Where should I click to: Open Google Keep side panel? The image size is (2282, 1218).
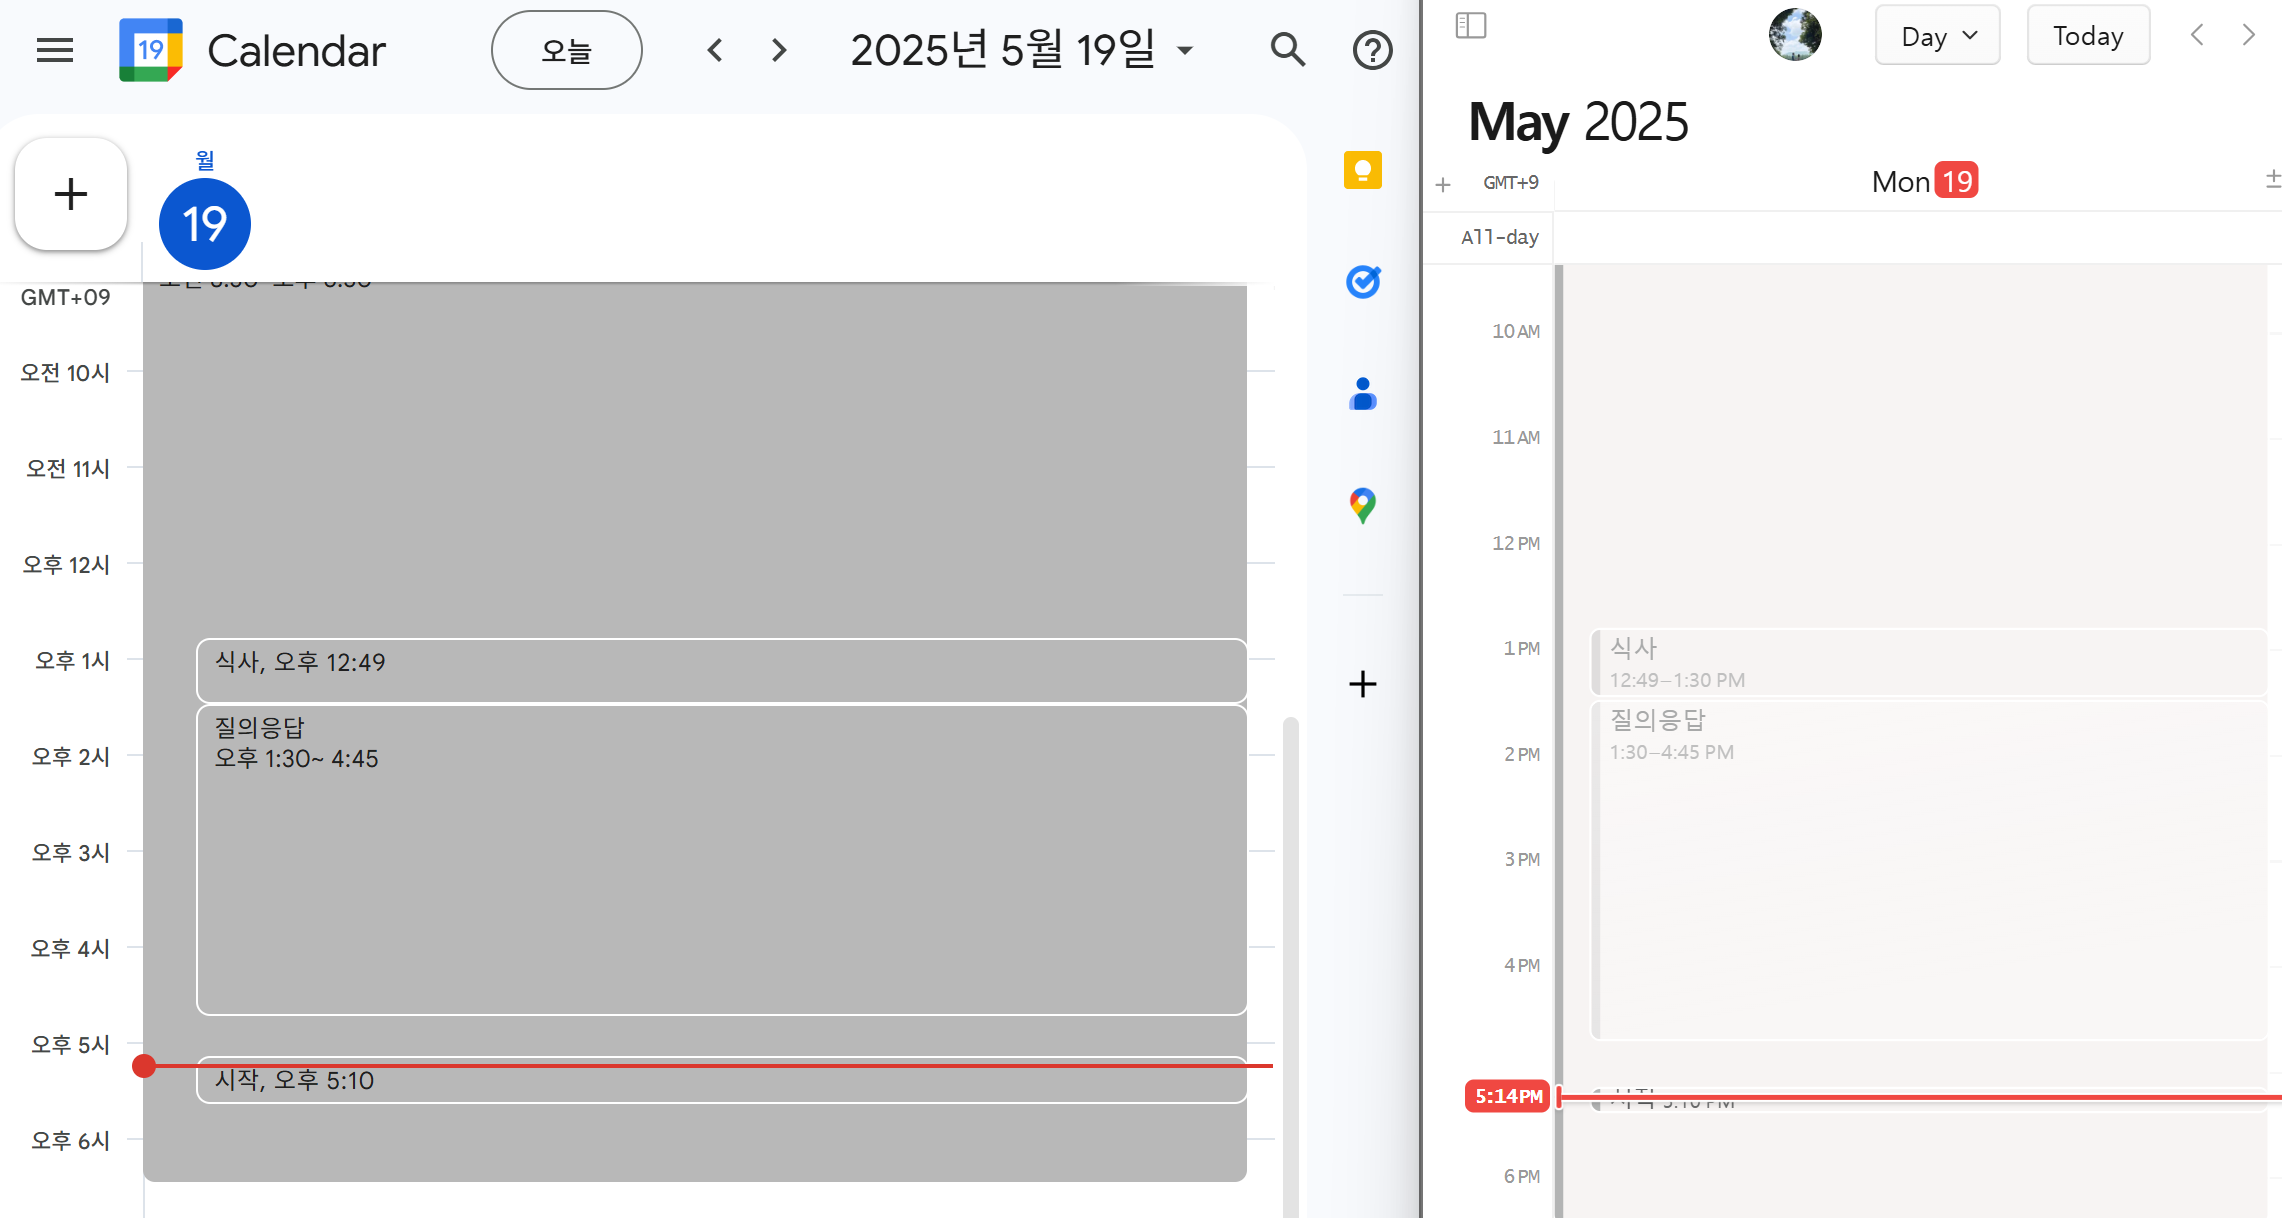coord(1362,170)
